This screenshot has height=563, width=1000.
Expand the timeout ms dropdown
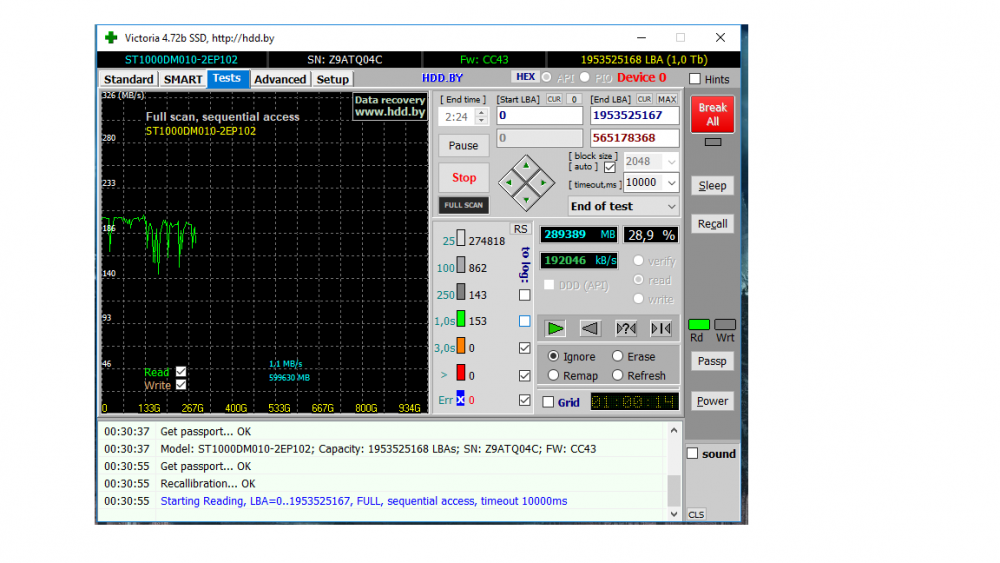click(670, 183)
